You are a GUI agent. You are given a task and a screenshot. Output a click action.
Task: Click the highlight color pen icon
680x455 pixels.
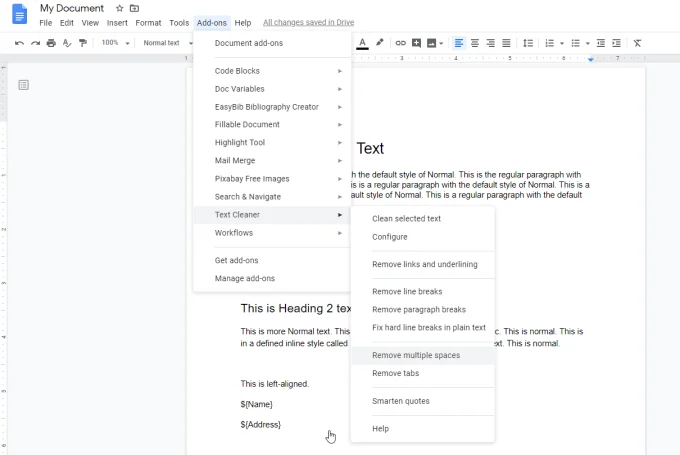click(379, 43)
